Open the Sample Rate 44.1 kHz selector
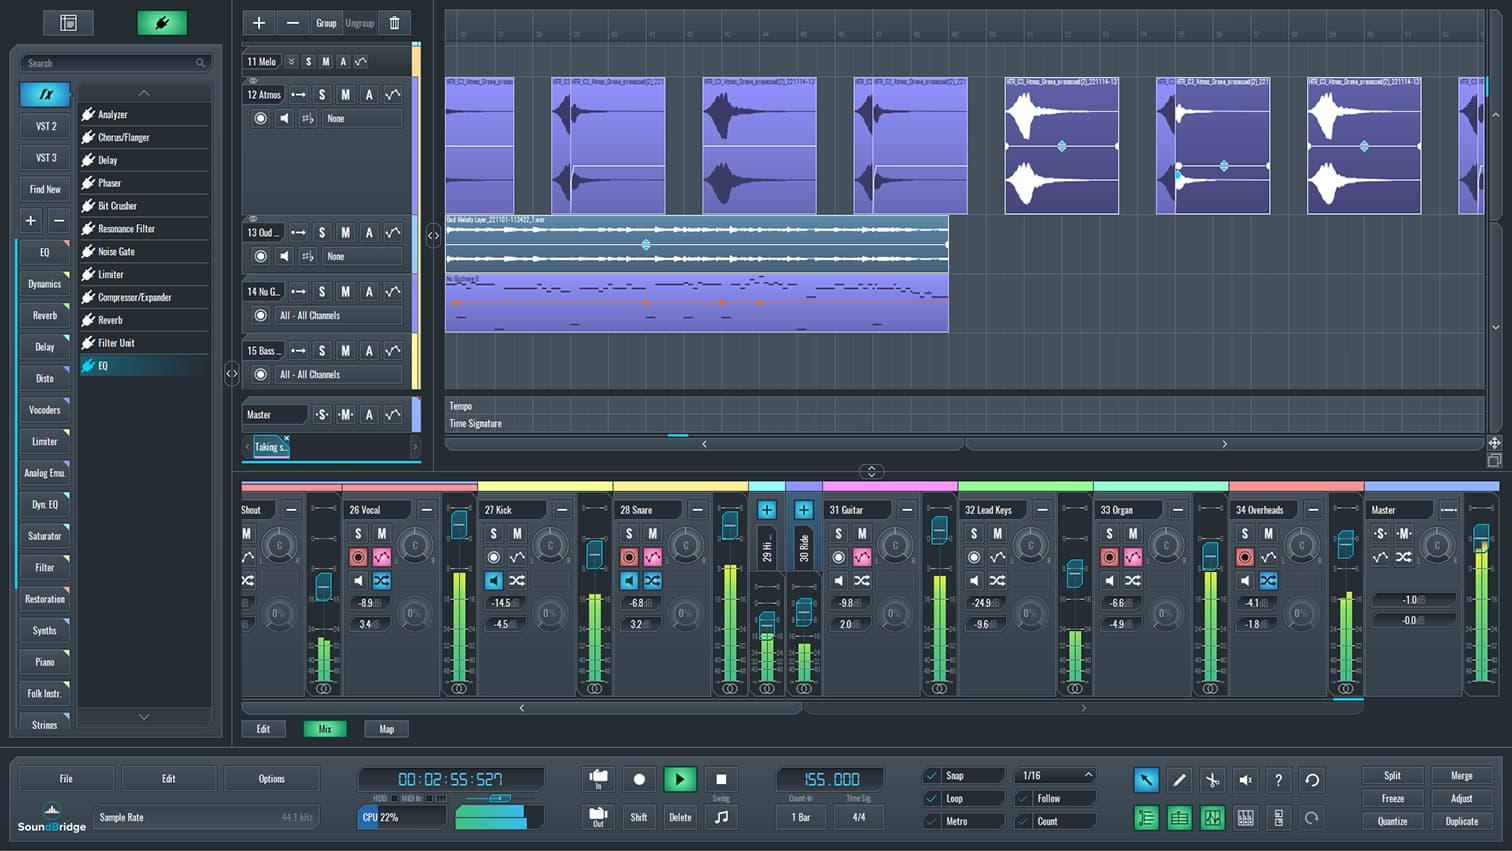 pyautogui.click(x=205, y=817)
